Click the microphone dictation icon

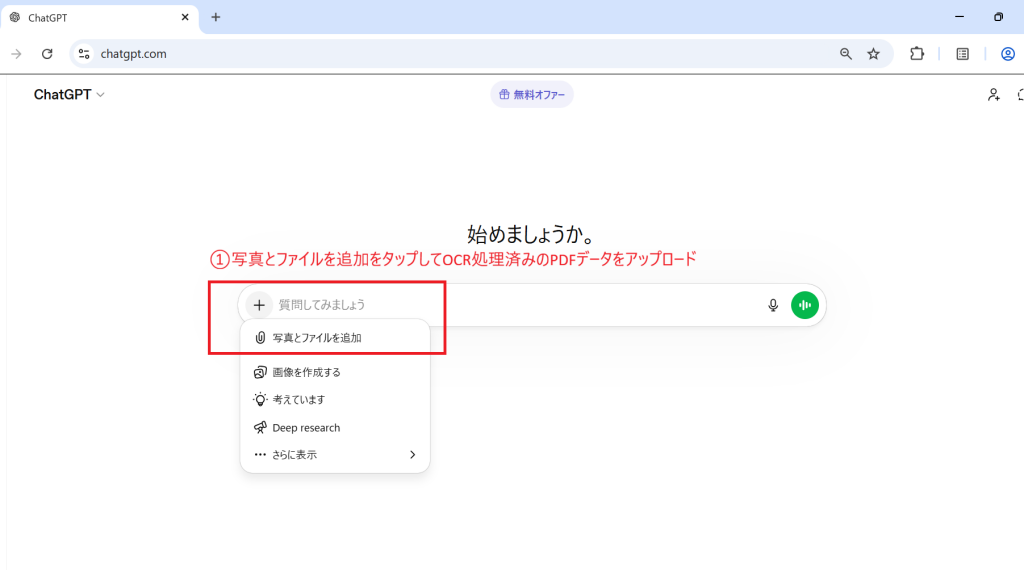click(x=773, y=305)
